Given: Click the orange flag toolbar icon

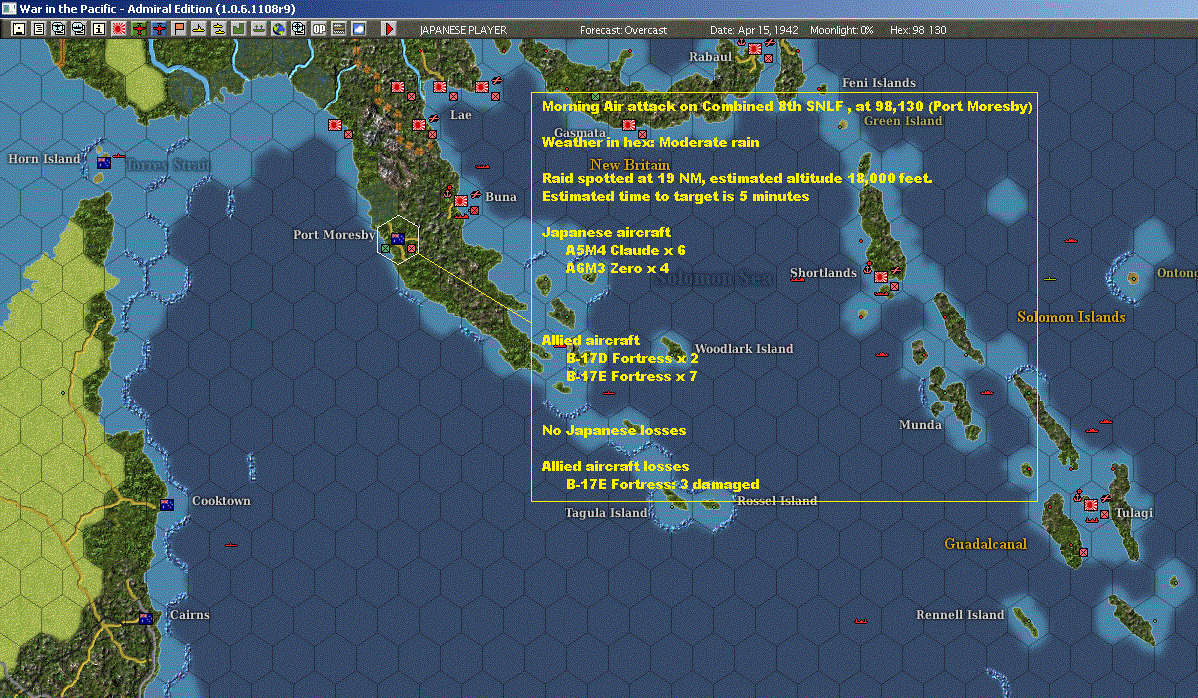Looking at the screenshot, I should coord(179,29).
